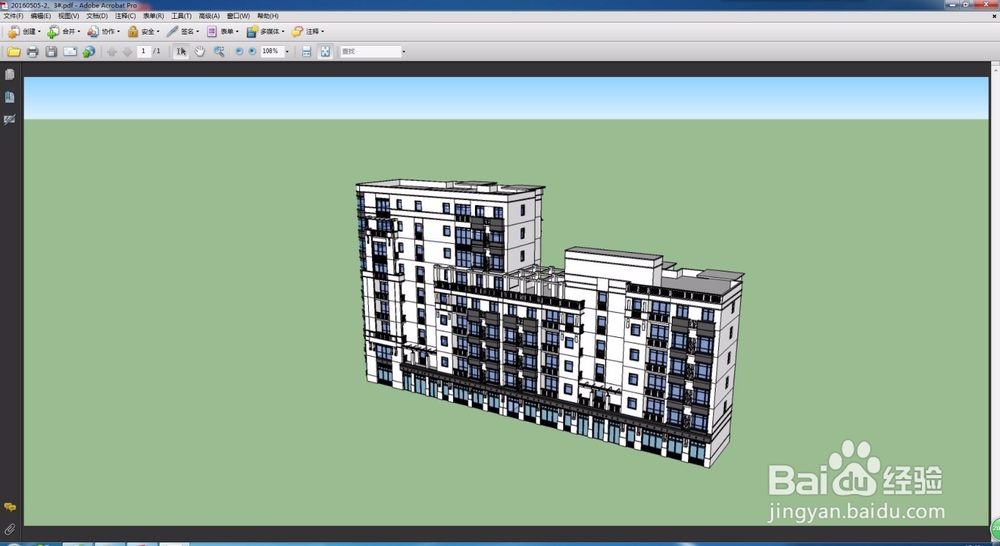Image resolution: width=1000 pixels, height=546 pixels.
Task: Activate the Select text cursor tool
Action: tap(181, 52)
